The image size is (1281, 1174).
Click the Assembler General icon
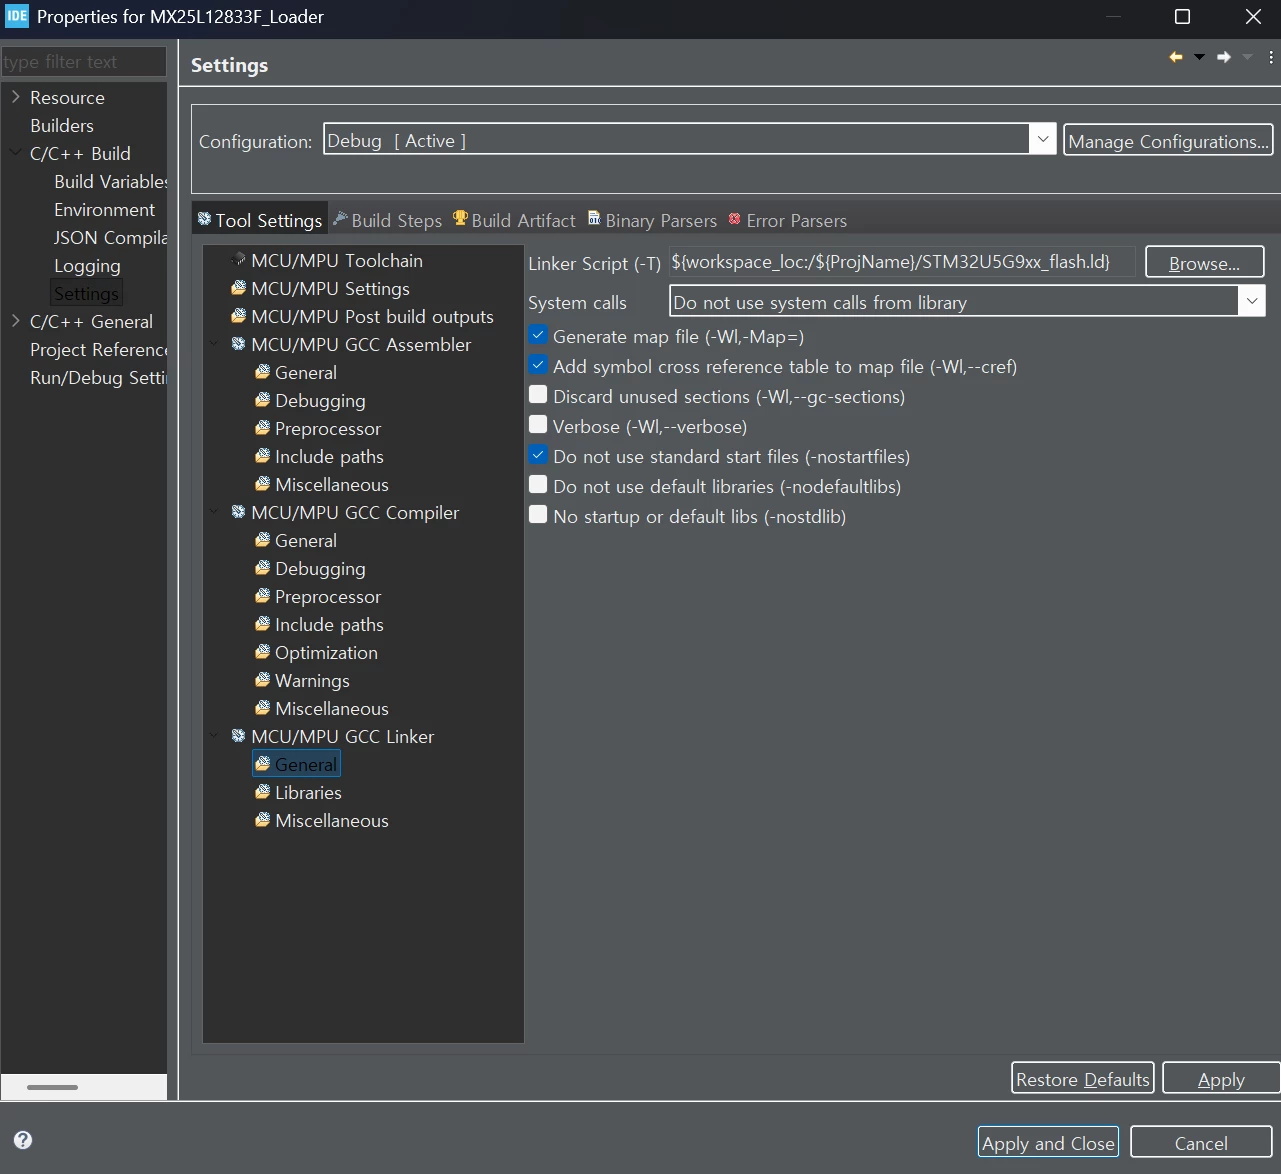(x=262, y=372)
